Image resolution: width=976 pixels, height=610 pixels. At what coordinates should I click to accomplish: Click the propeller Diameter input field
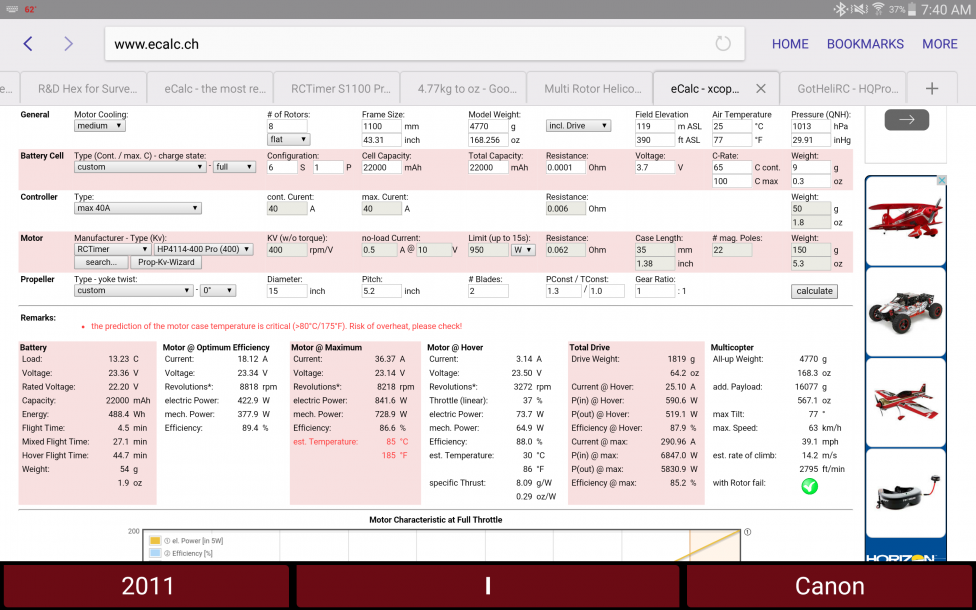point(286,291)
